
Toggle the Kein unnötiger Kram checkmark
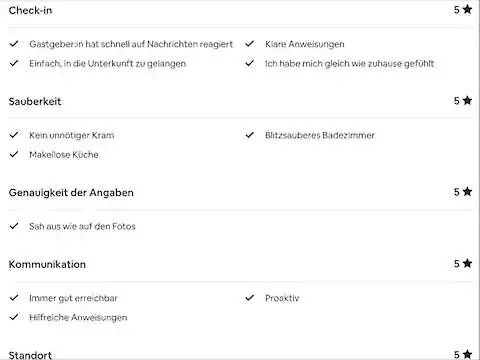(x=14, y=135)
